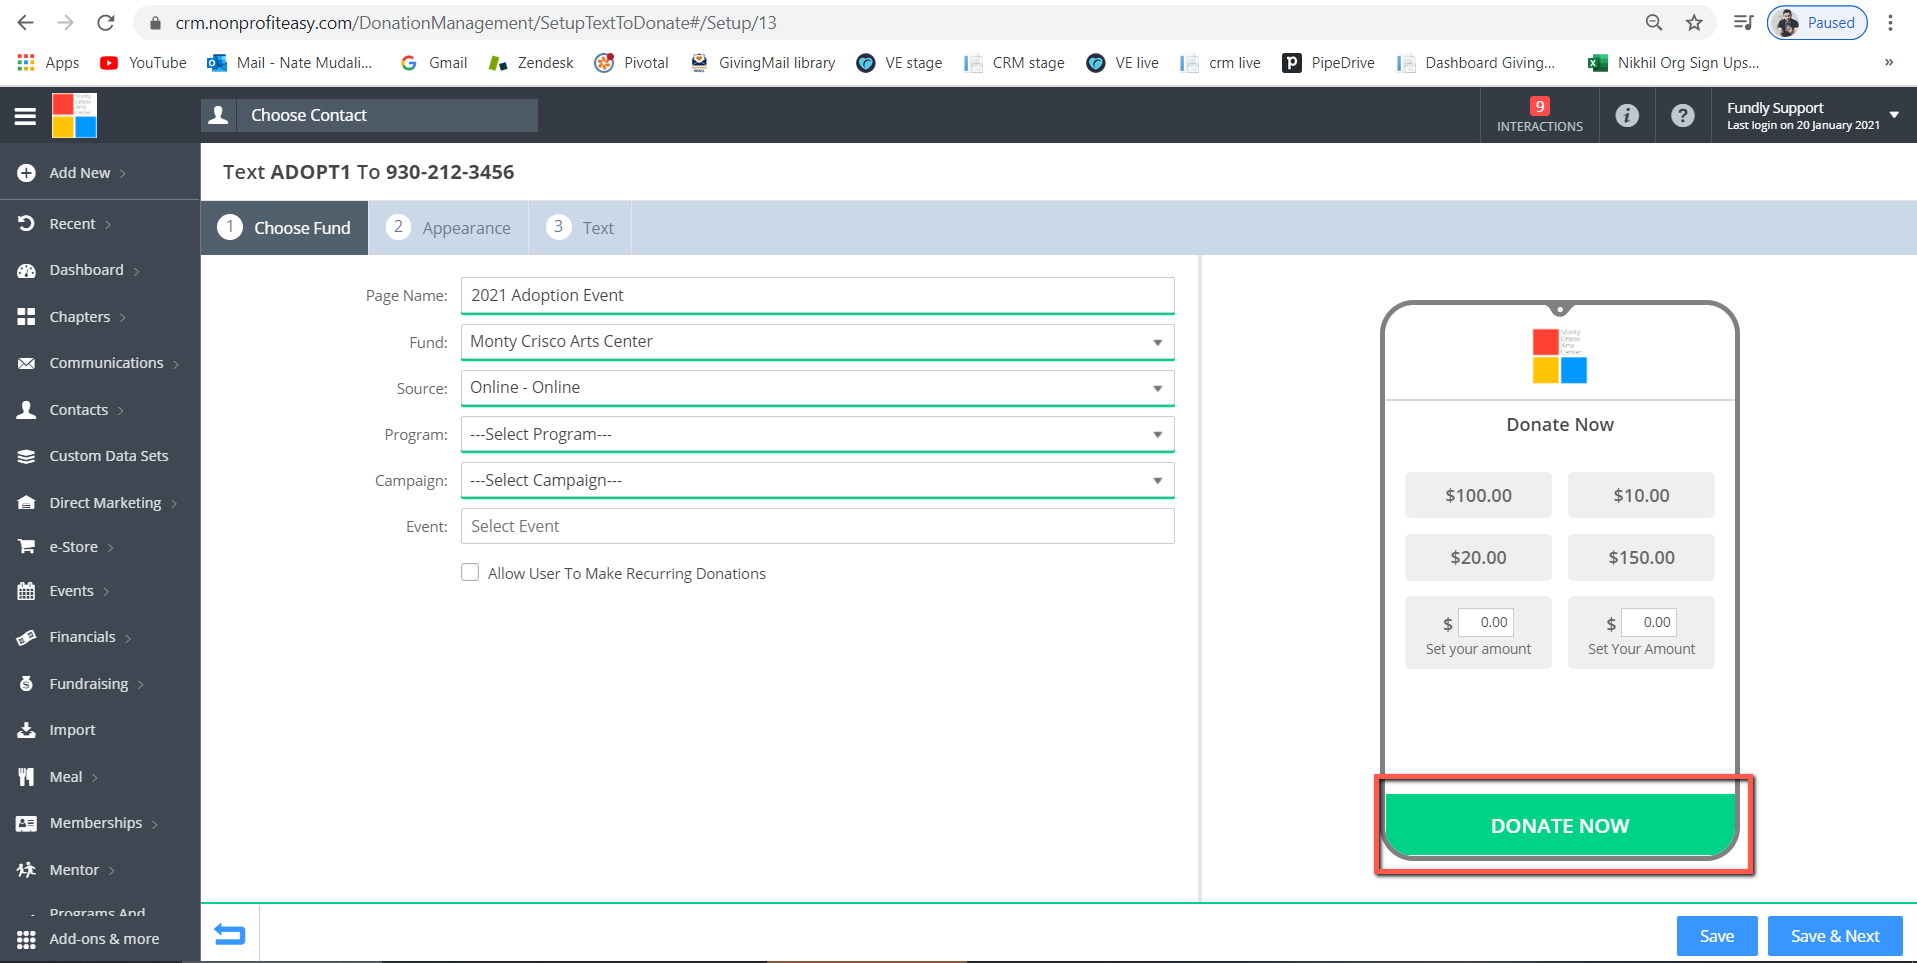Select the $10.00 donation amount

pos(1641,495)
